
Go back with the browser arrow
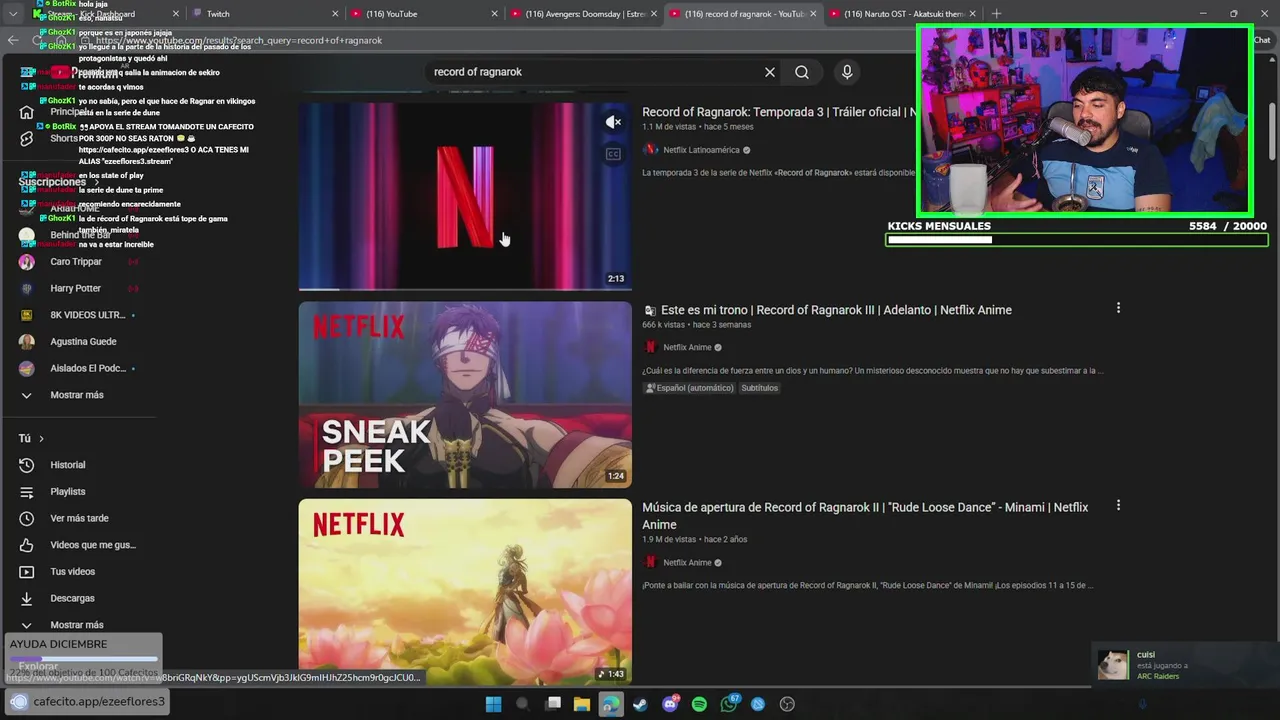13,41
